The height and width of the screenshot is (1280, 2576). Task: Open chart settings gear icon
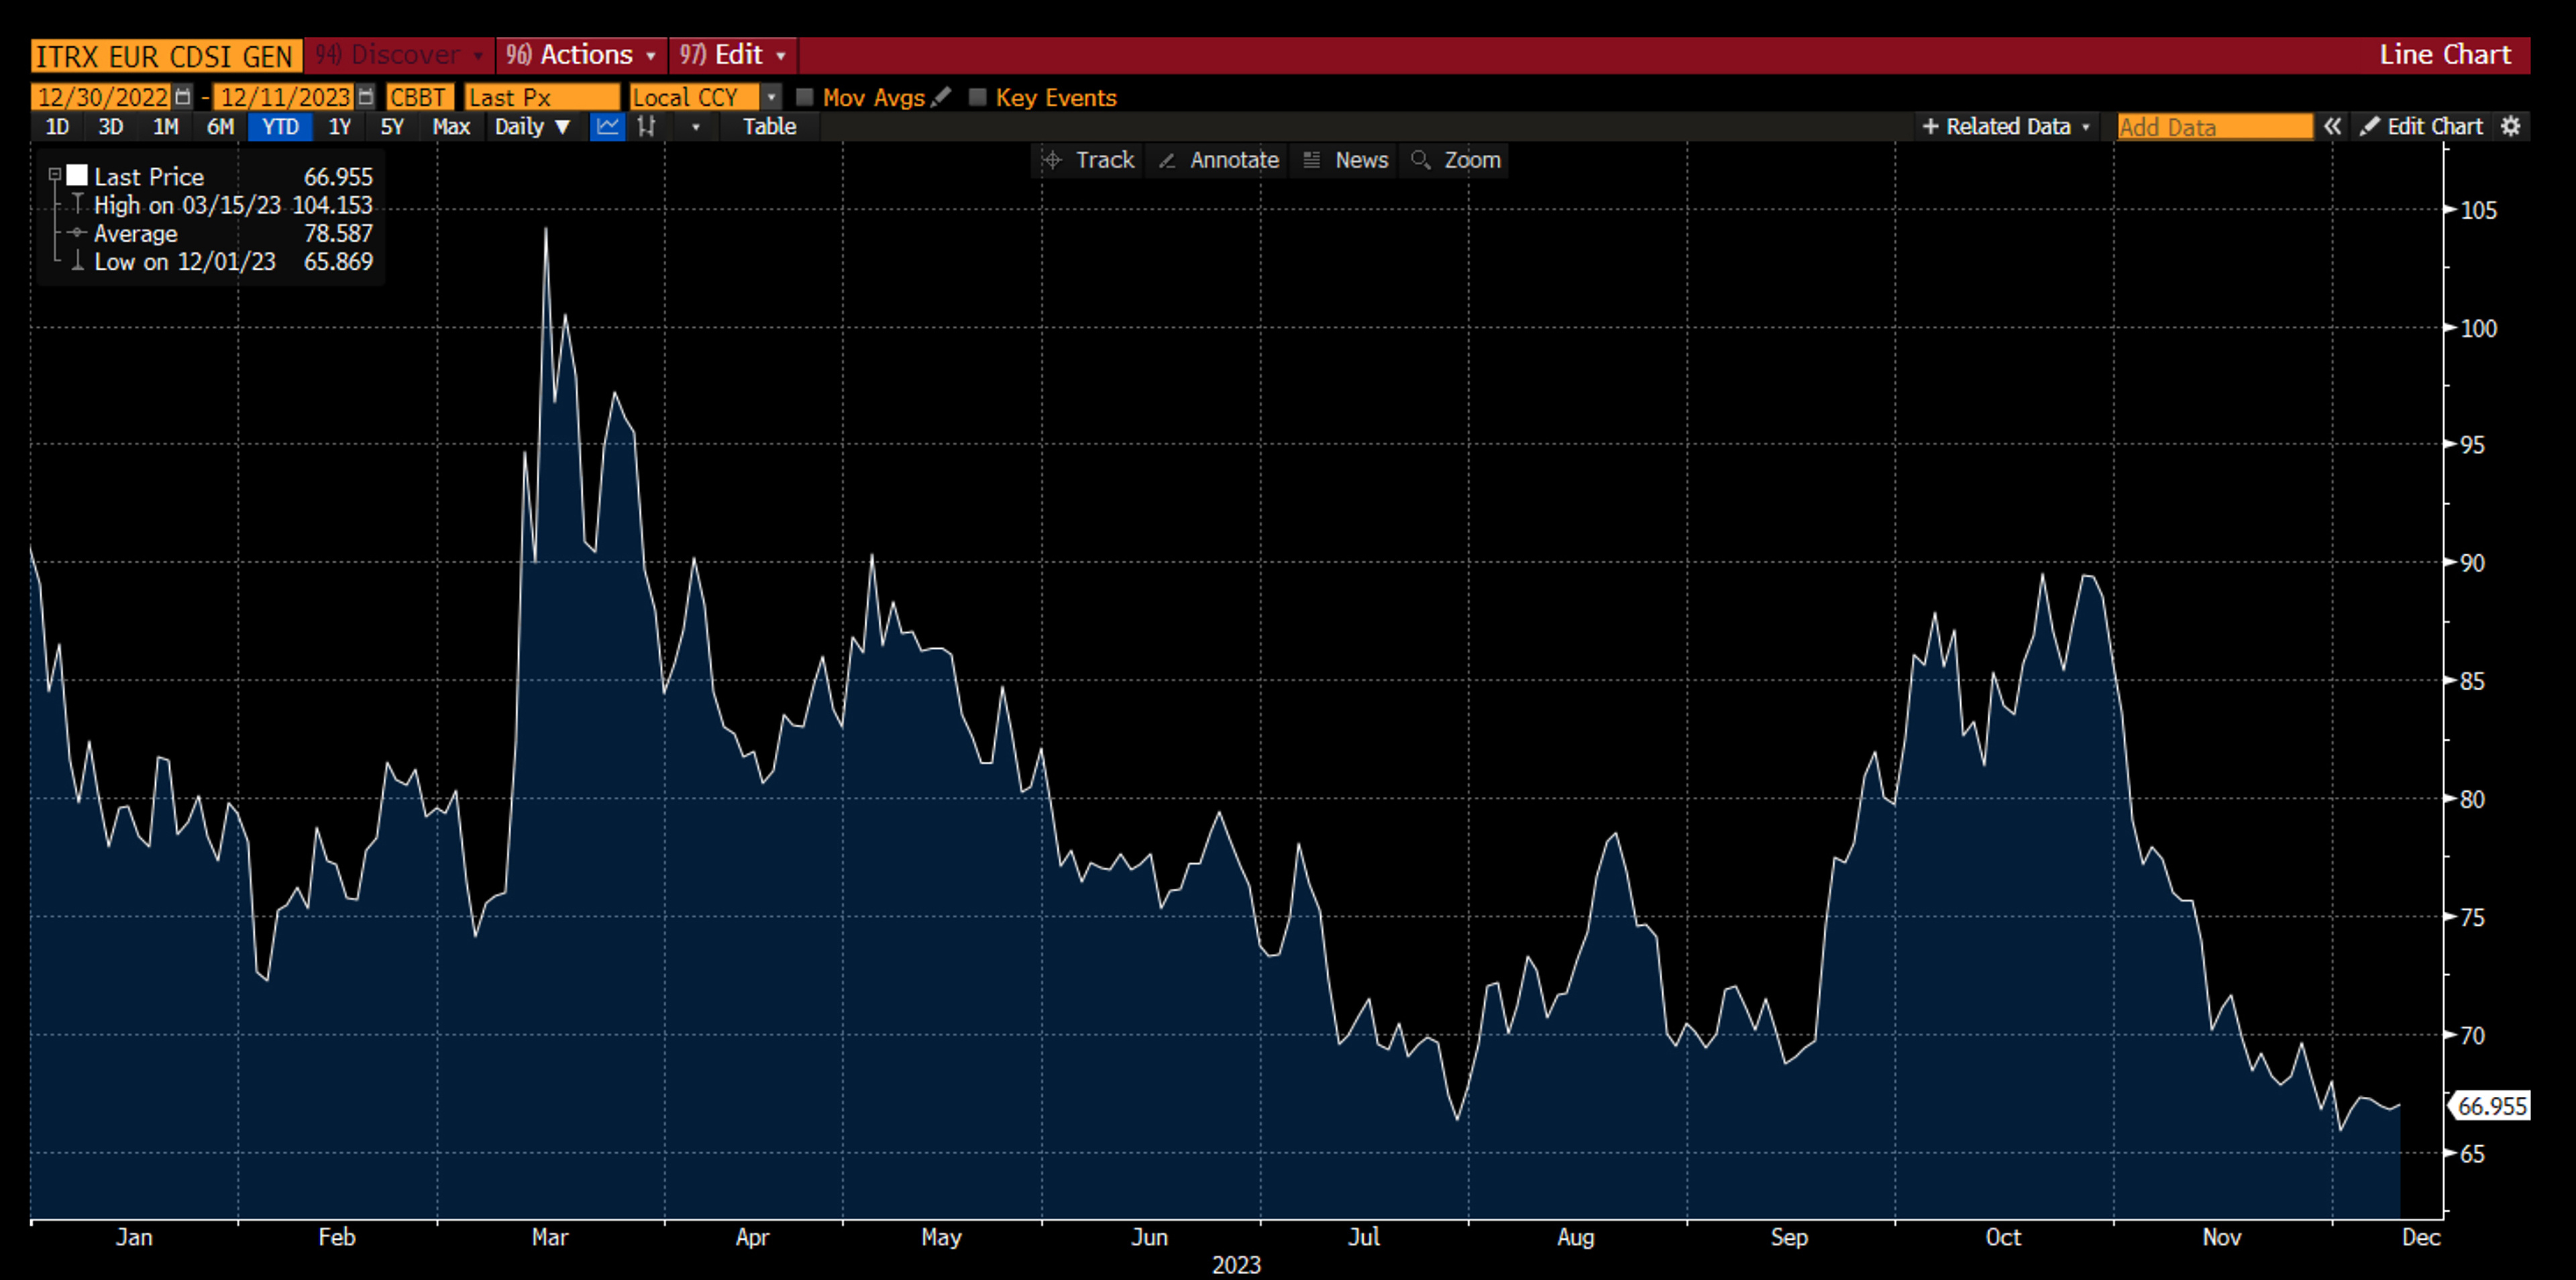pyautogui.click(x=2511, y=127)
